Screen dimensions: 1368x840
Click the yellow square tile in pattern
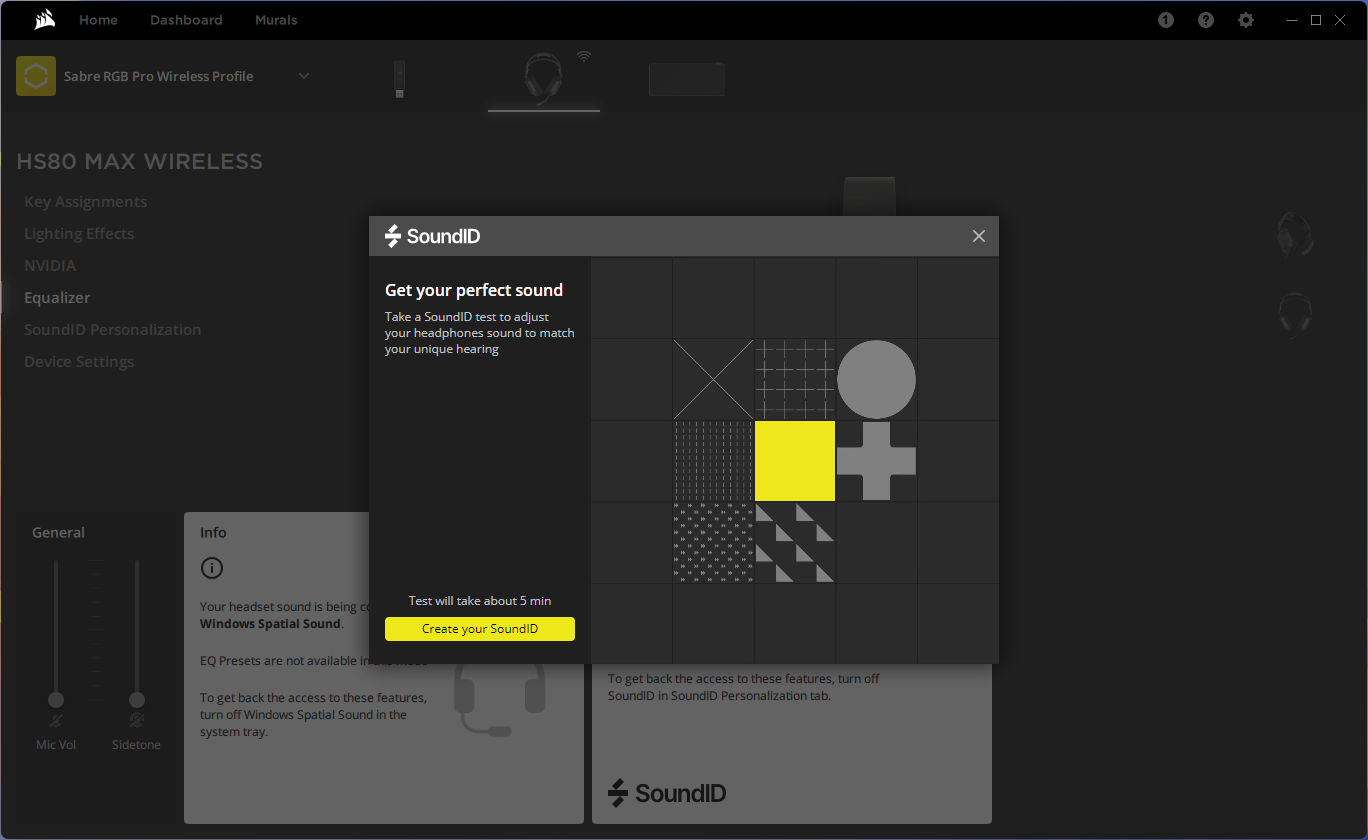pos(795,461)
